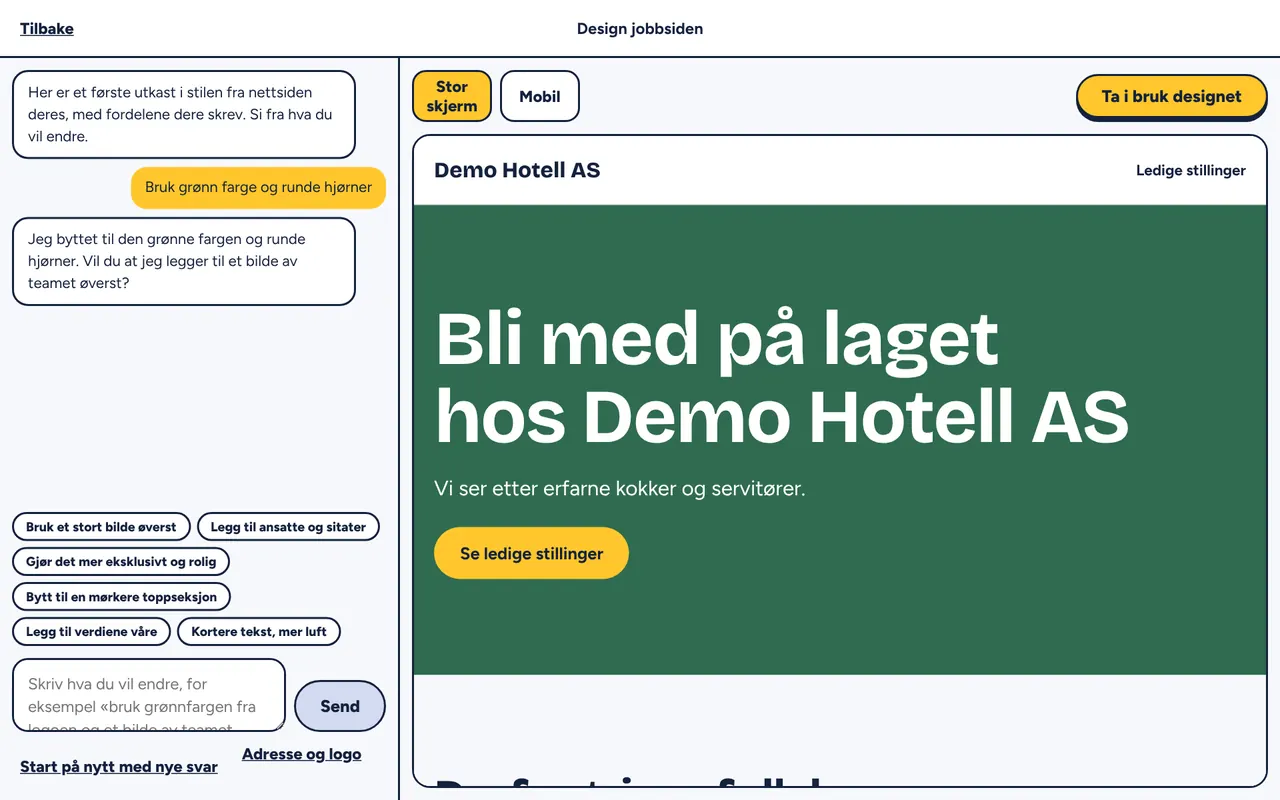Viewport: 1280px width, 800px height.
Task: Click the reply starting Jeg byttet til den grønne
Action: click(184, 261)
